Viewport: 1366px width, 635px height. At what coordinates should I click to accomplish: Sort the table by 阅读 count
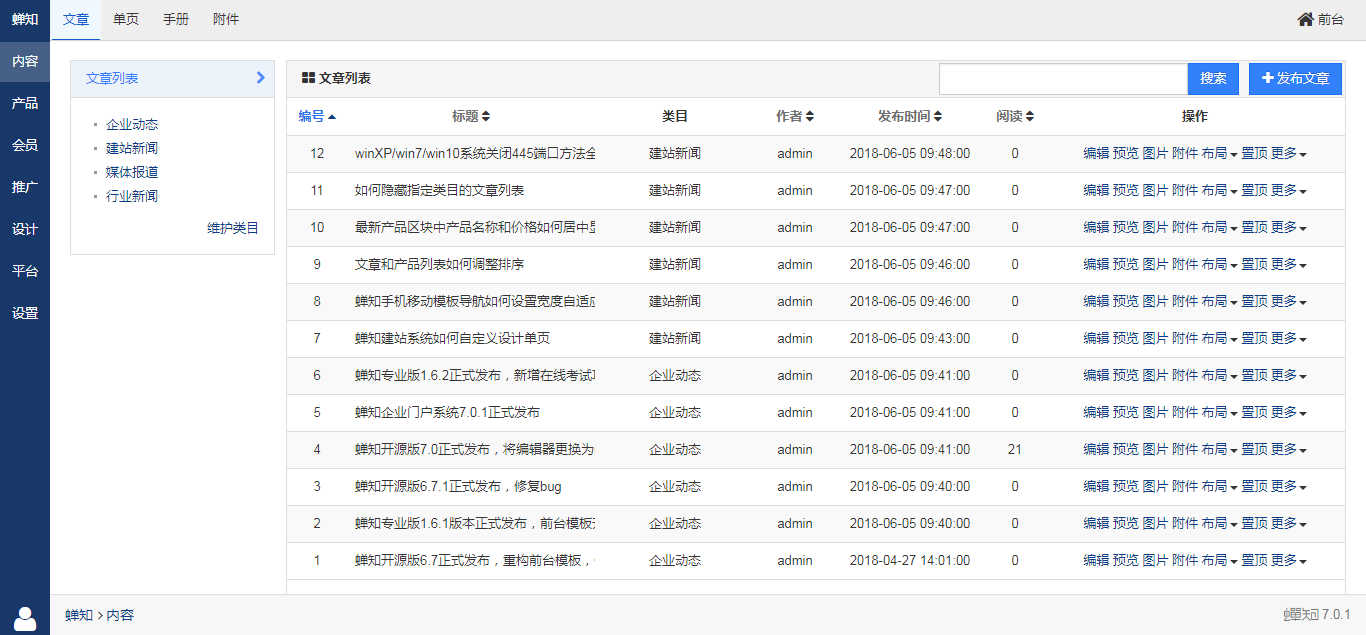pyautogui.click(x=1015, y=116)
